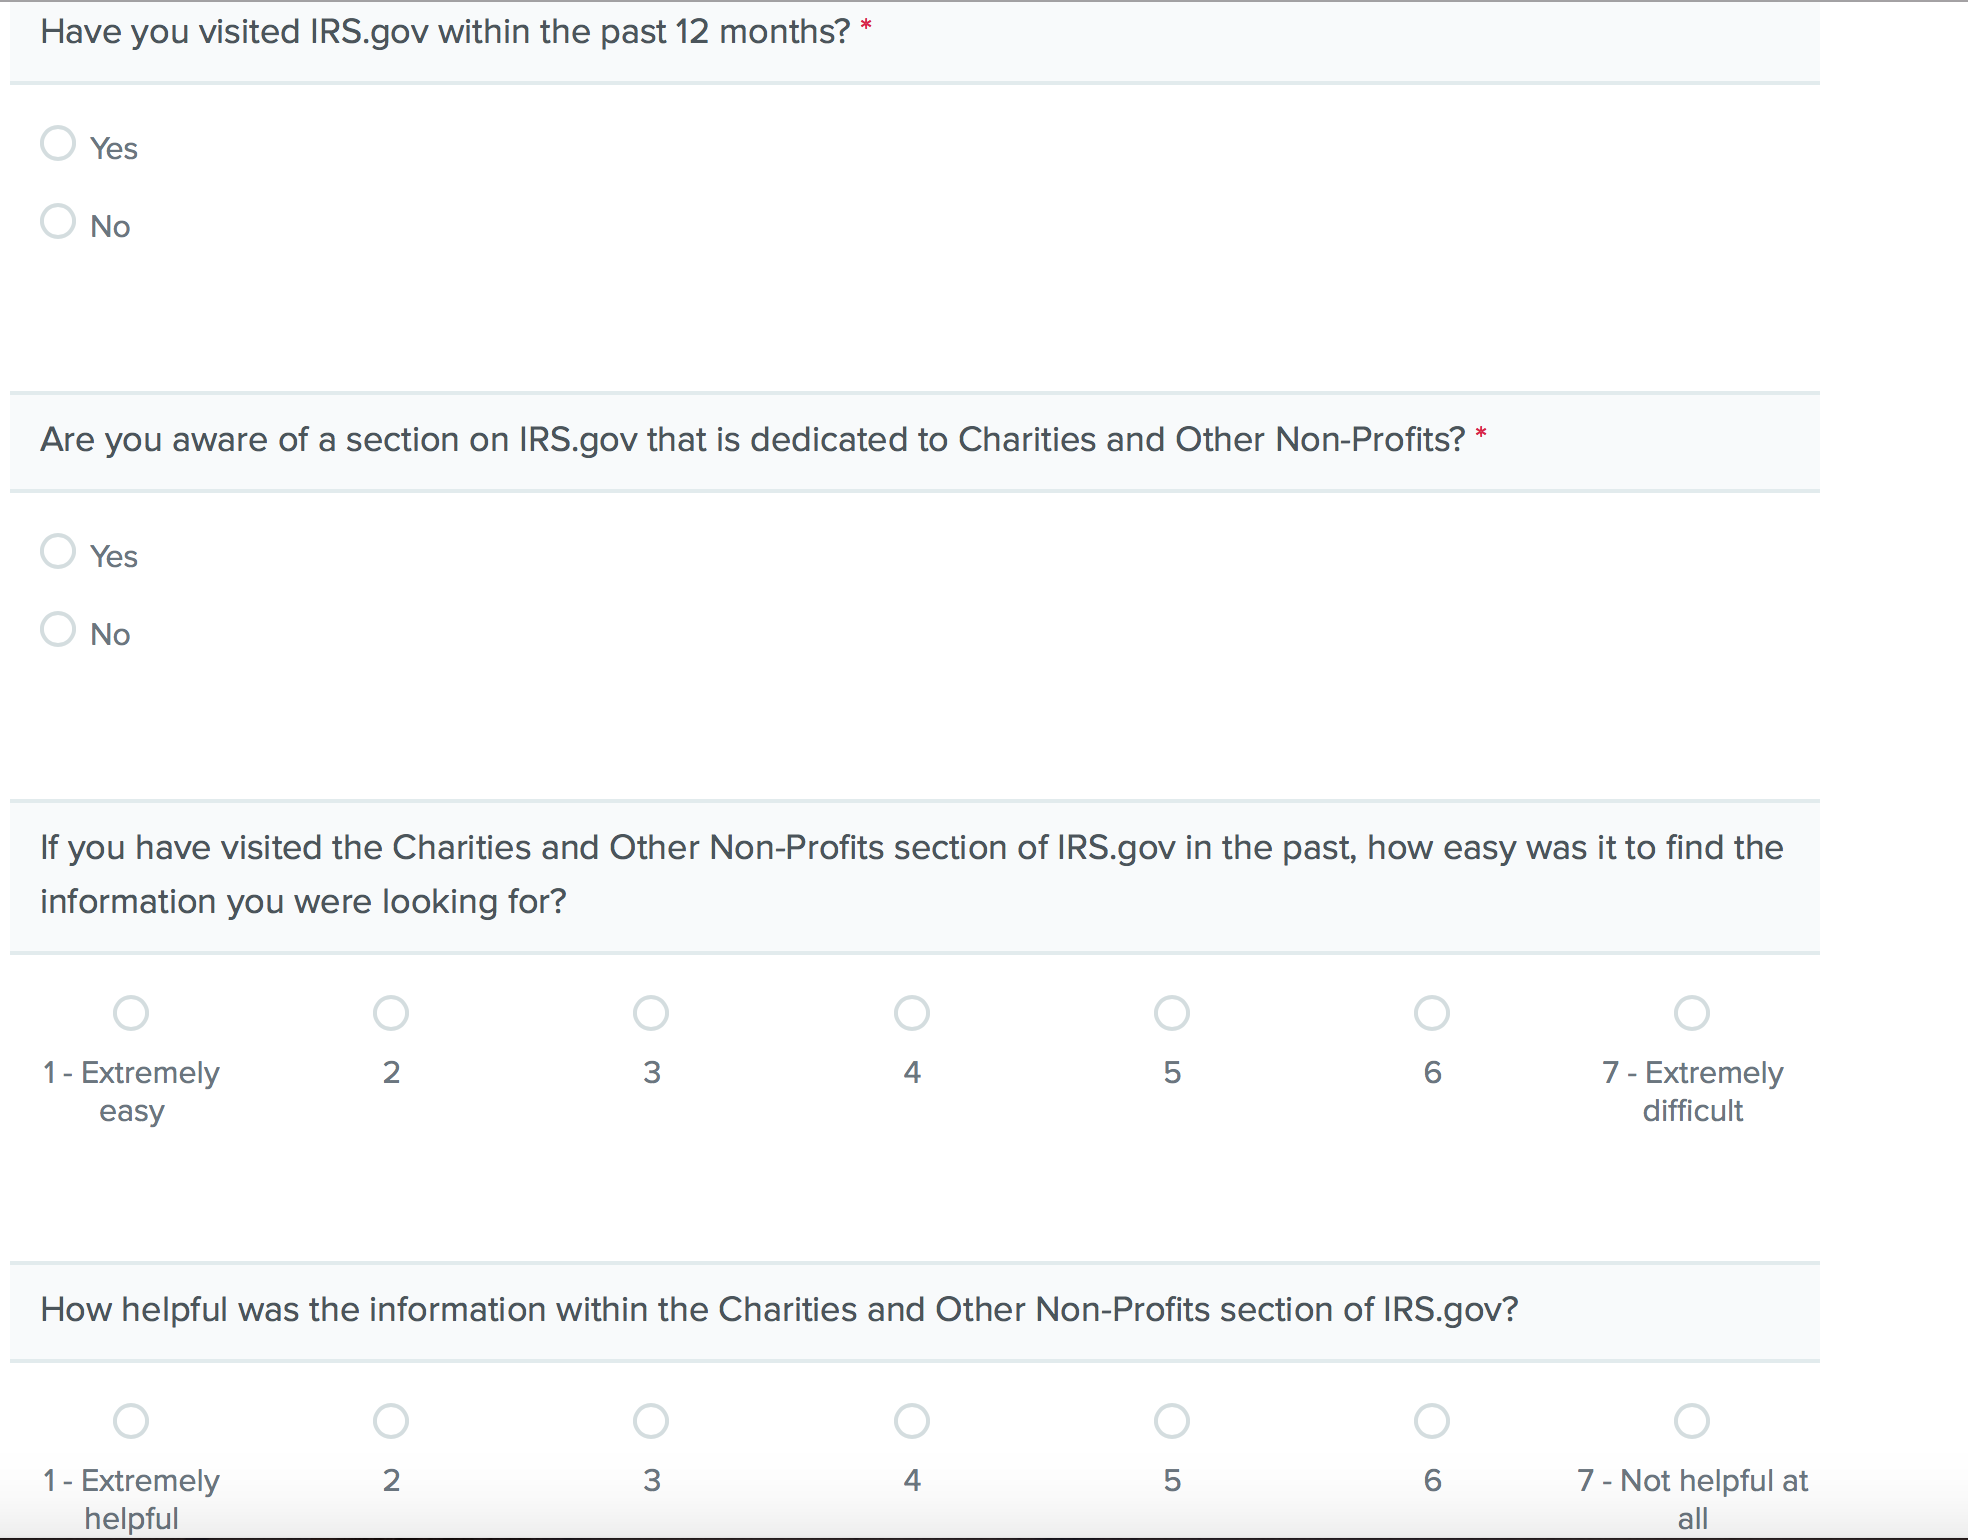Click the 'Extremely easy' label text
The height and width of the screenshot is (1540, 1968).
pos(131,1091)
